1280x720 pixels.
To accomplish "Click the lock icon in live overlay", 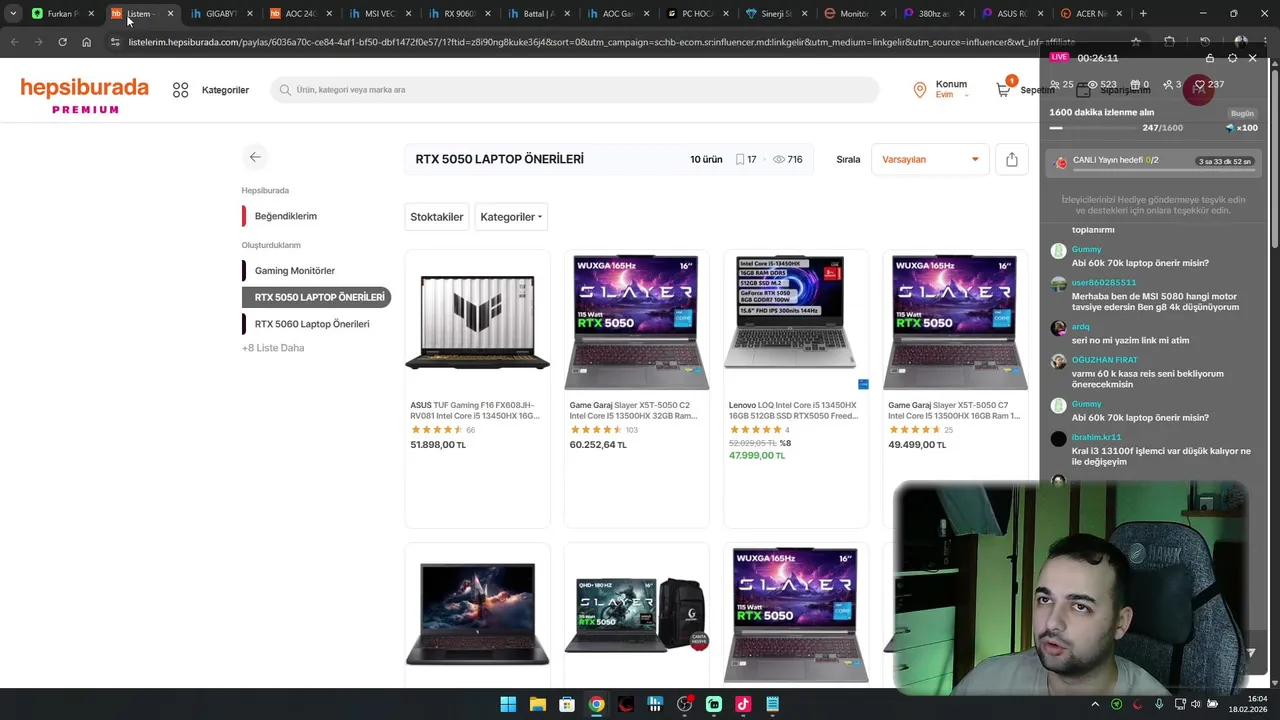I will point(1210,58).
